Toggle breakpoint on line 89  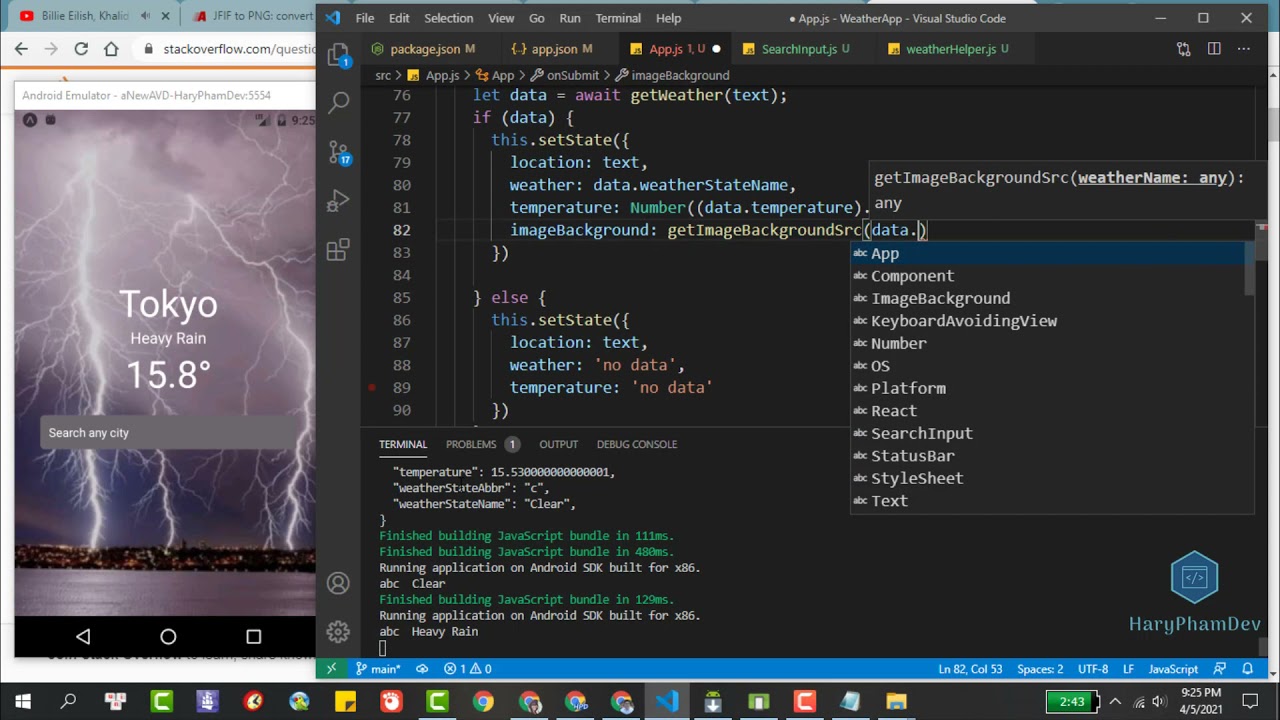tap(371, 387)
